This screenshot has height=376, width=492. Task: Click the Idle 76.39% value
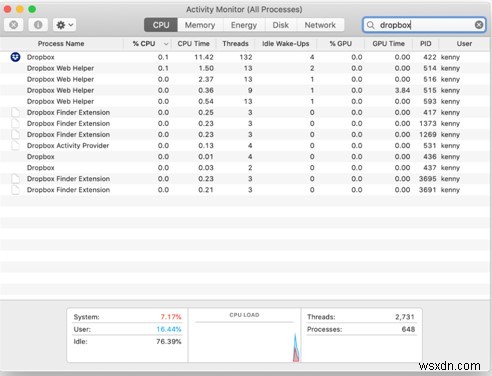point(169,342)
